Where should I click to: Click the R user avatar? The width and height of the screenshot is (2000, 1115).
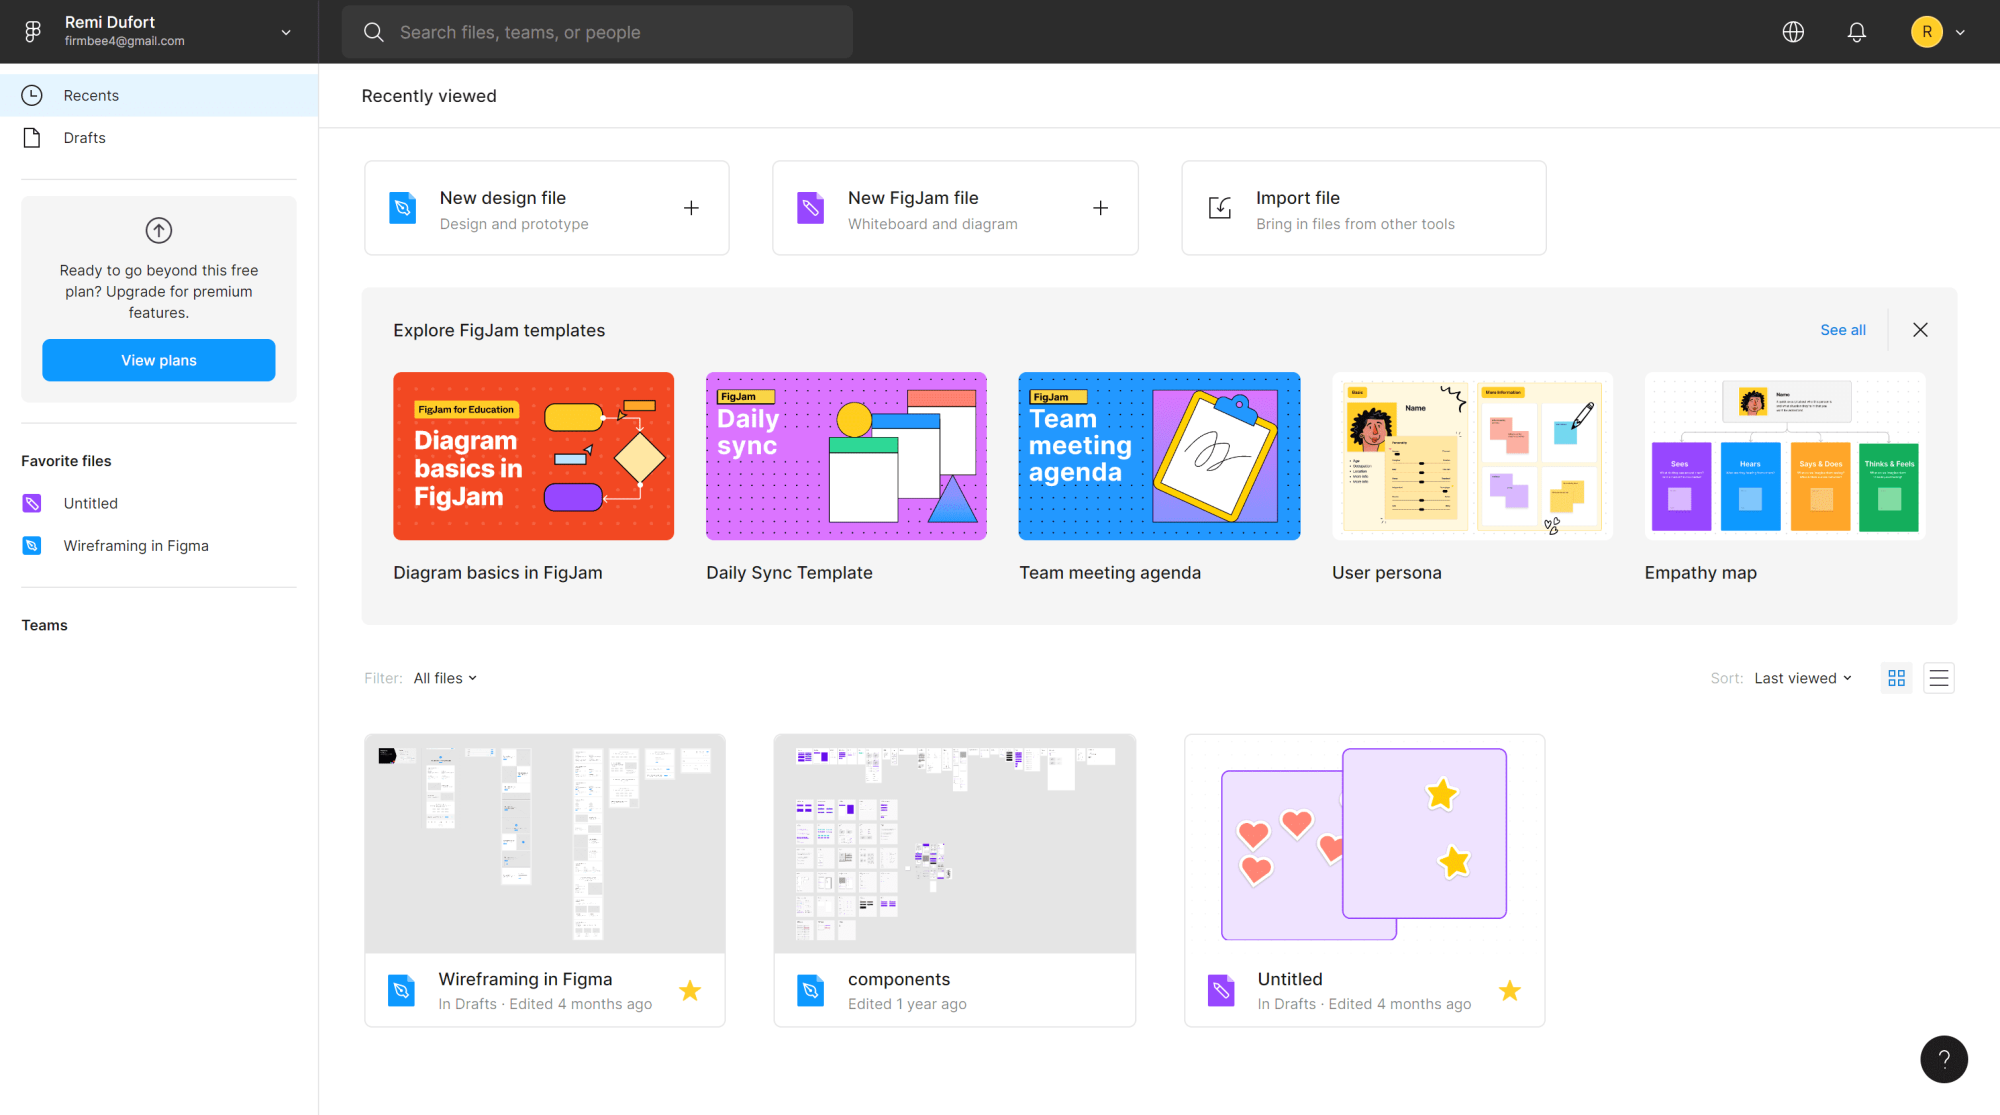tap(1926, 32)
